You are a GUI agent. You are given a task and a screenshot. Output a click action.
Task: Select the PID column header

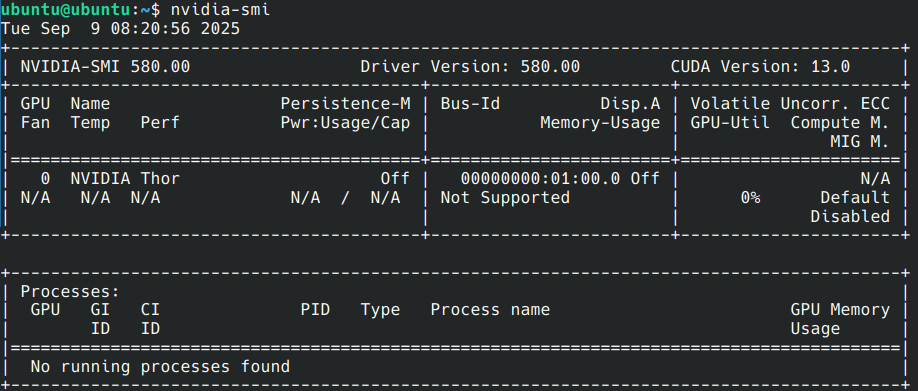click(x=315, y=310)
